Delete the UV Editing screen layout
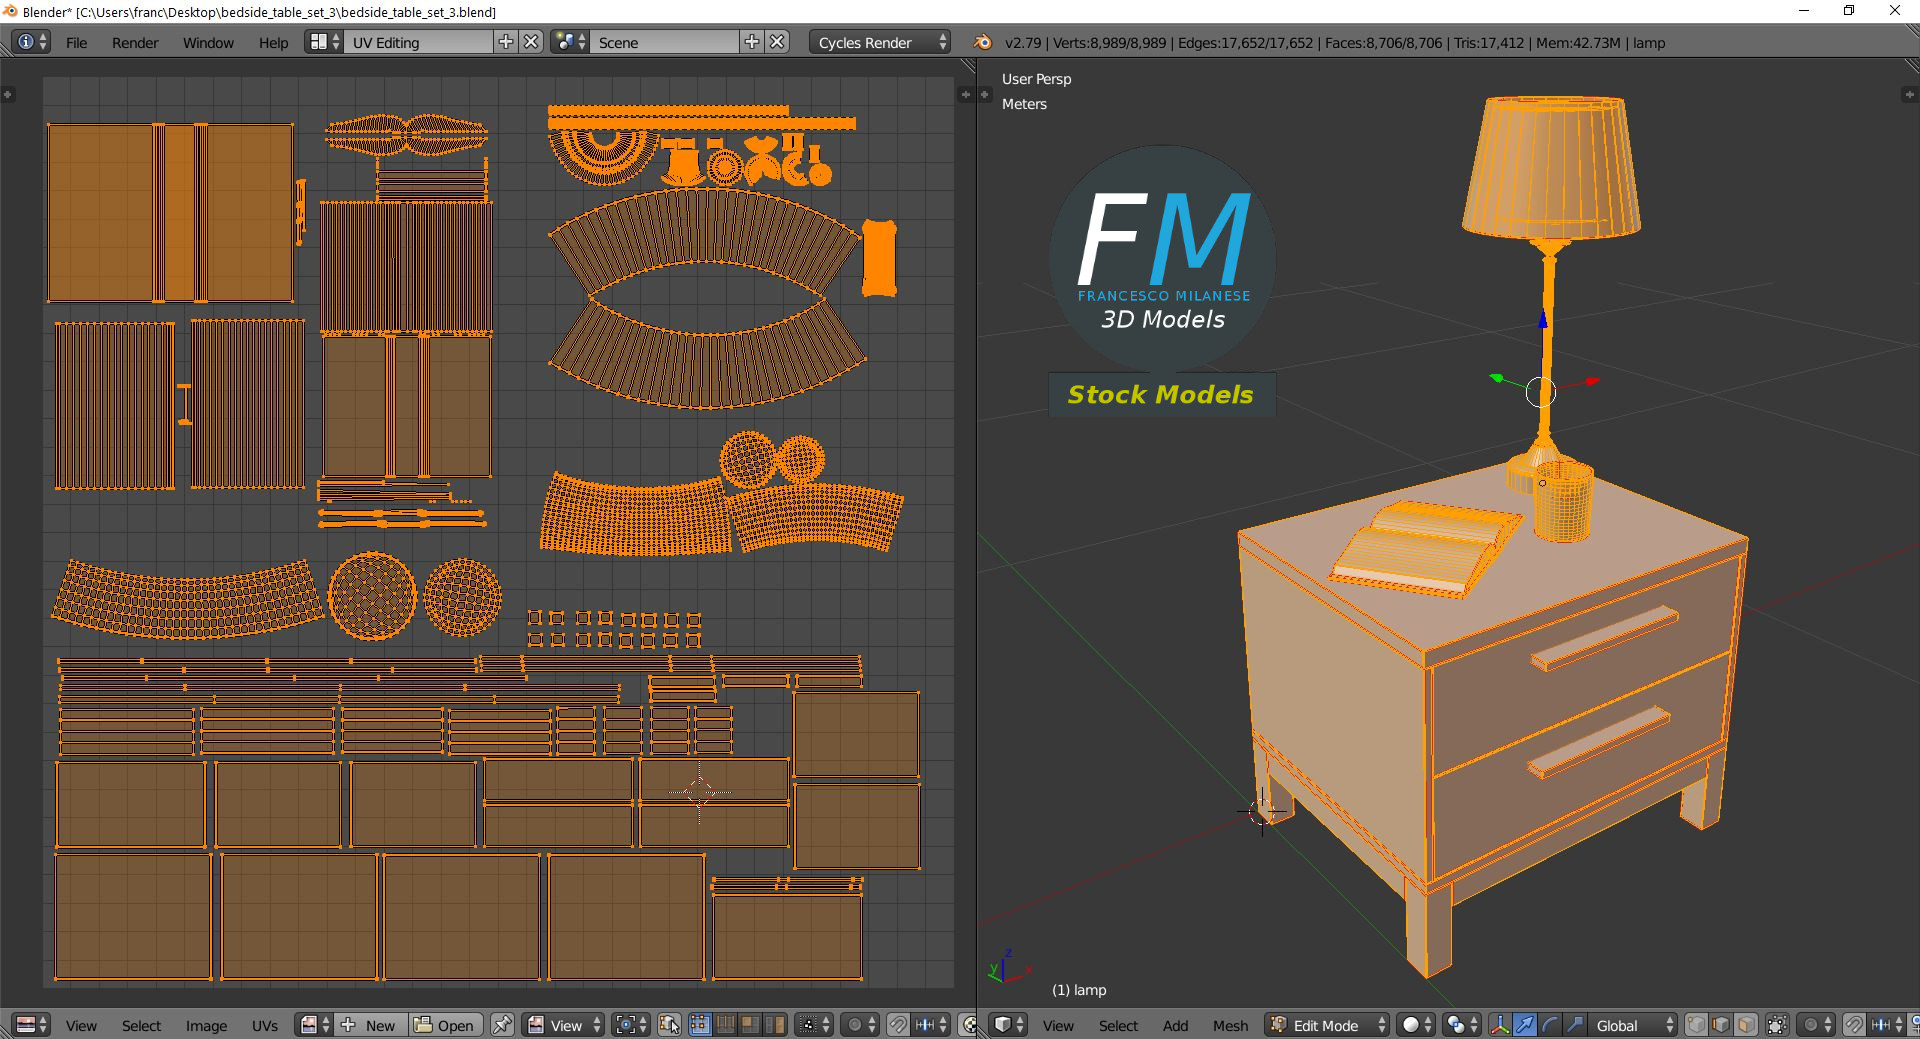The height and width of the screenshot is (1039, 1920). 532,42
